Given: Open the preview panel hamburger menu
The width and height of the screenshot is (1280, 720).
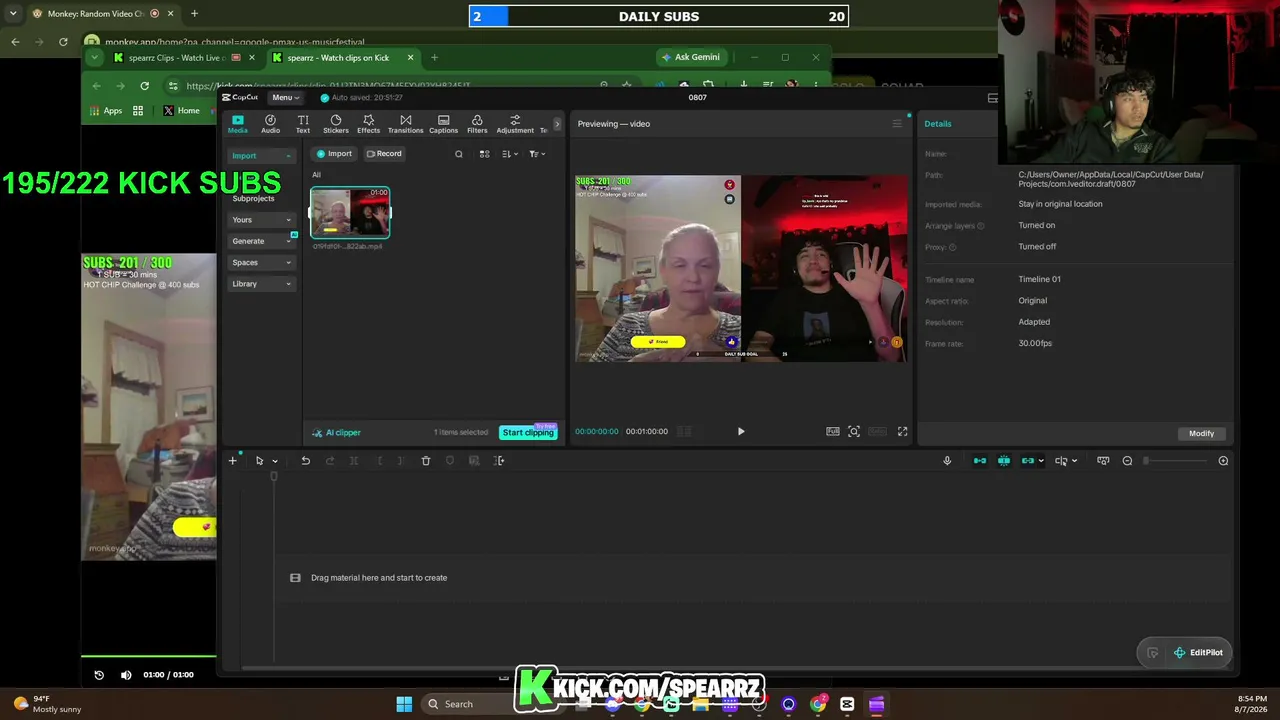Looking at the screenshot, I should (897, 123).
